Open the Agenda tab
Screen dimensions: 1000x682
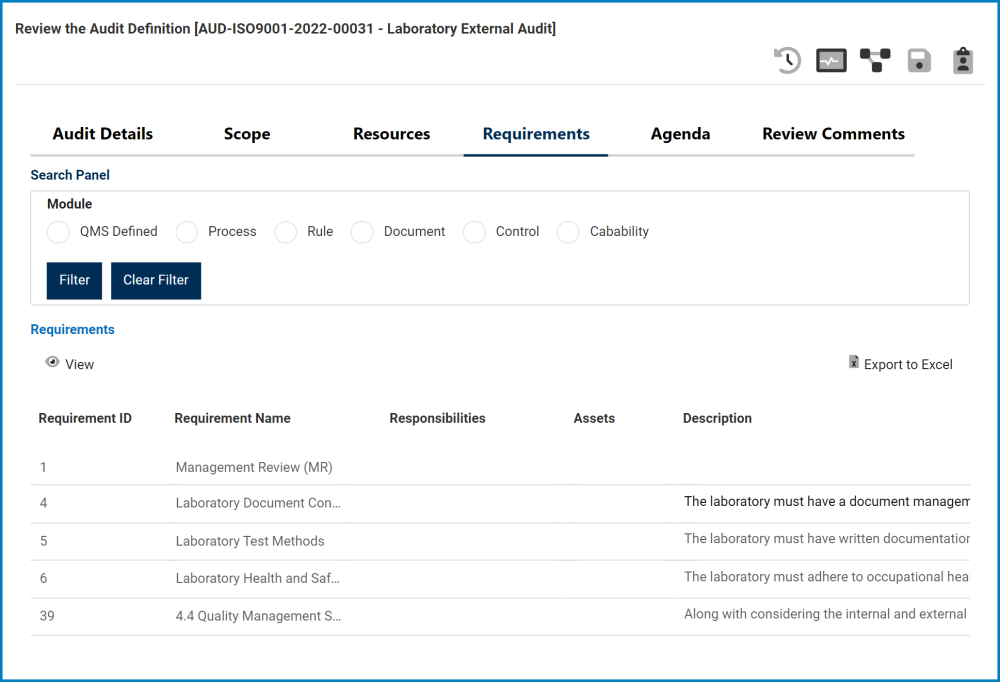click(680, 133)
